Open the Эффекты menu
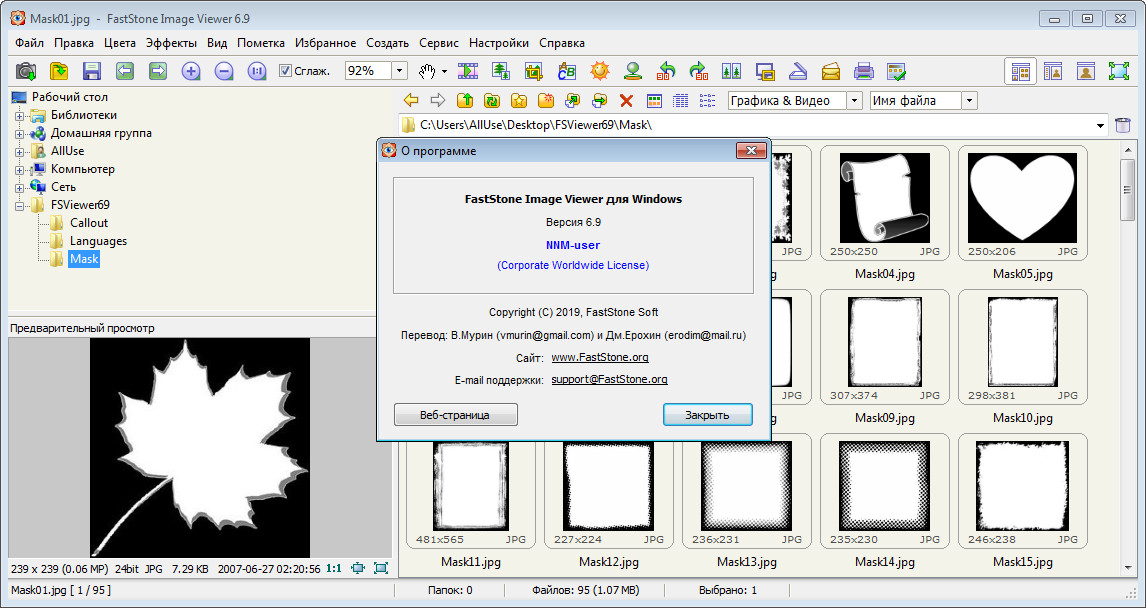 pos(171,43)
